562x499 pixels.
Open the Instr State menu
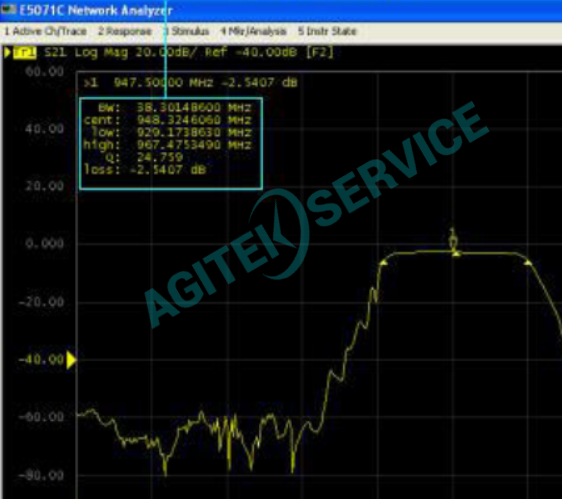(327, 31)
